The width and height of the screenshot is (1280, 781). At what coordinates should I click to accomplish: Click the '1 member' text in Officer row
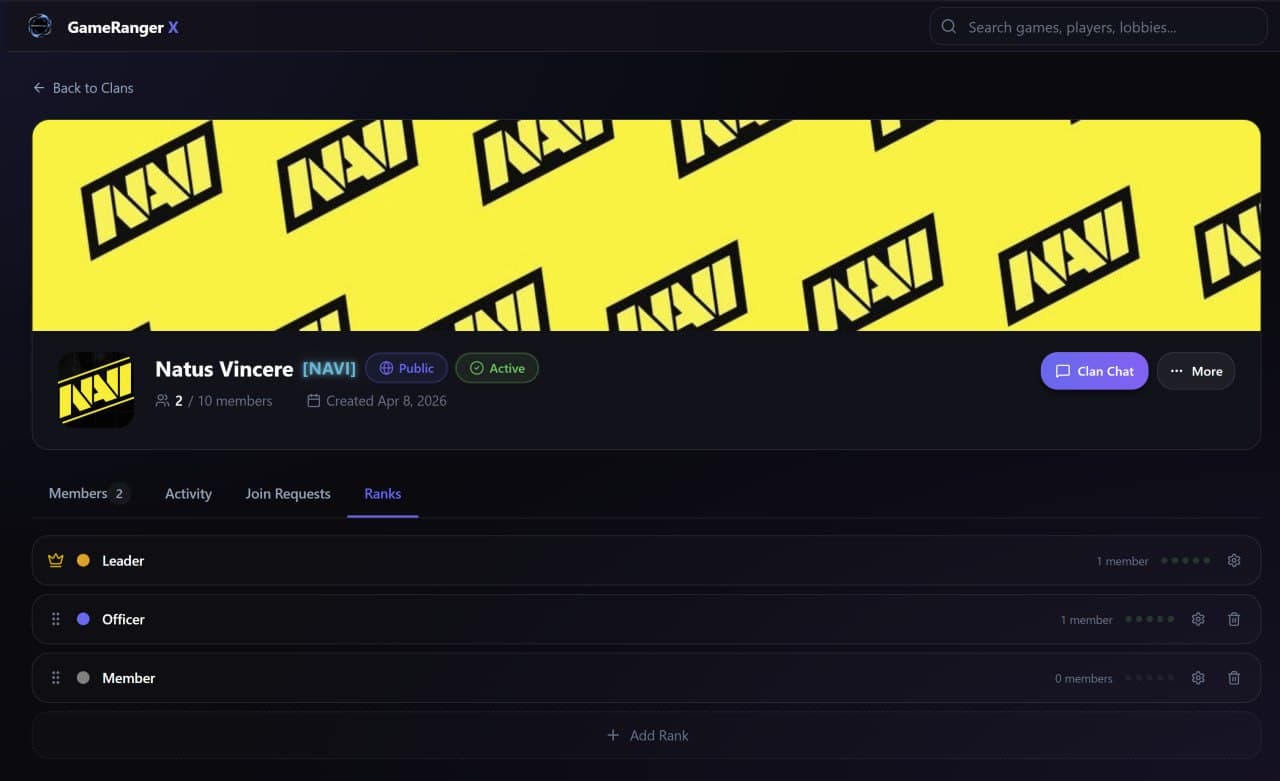[x=1086, y=620]
